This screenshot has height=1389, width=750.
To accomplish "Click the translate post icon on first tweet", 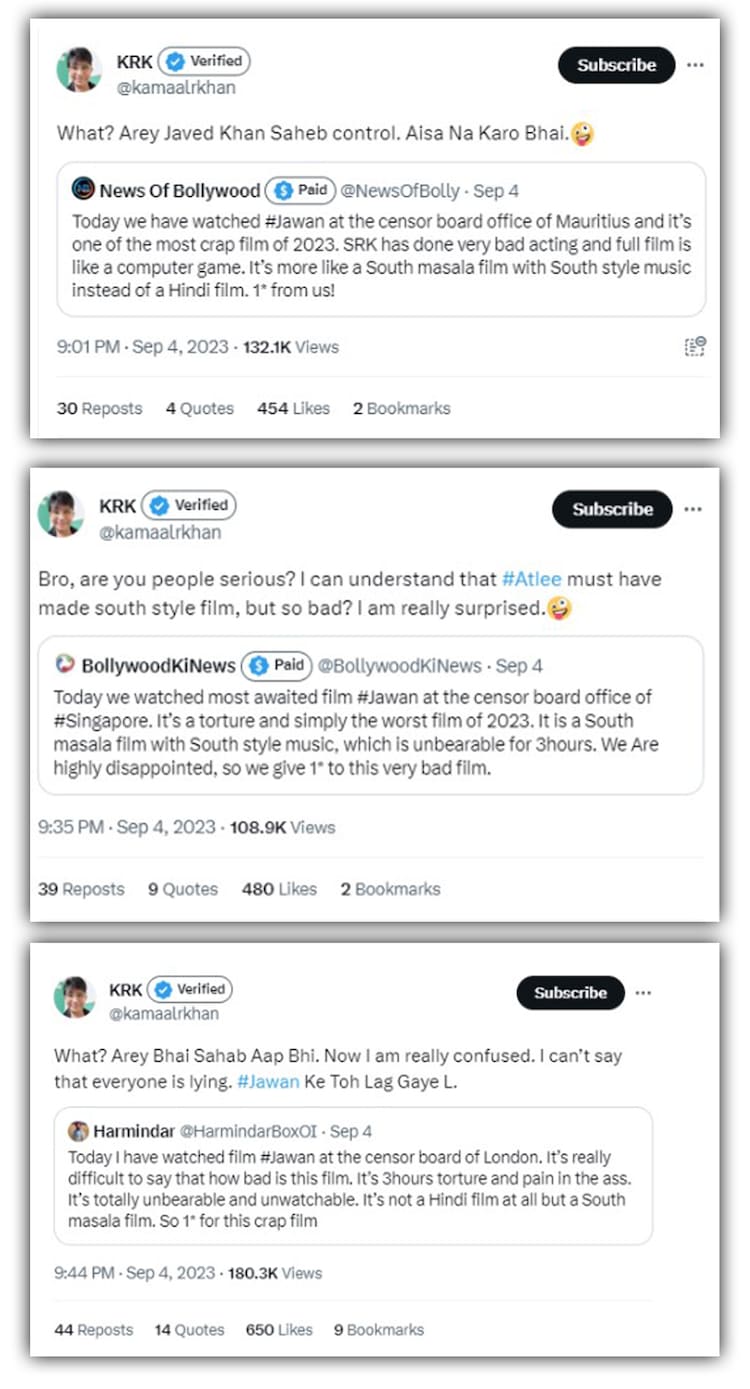I will coord(695,347).
